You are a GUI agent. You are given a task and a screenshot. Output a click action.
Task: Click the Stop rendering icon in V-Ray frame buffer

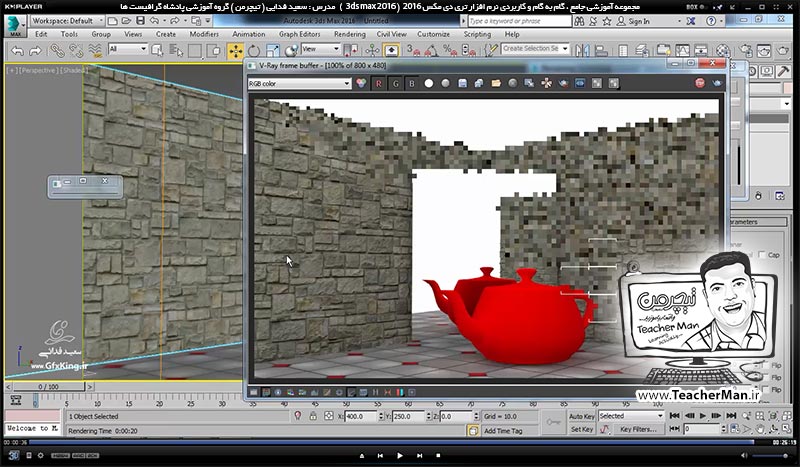point(700,83)
